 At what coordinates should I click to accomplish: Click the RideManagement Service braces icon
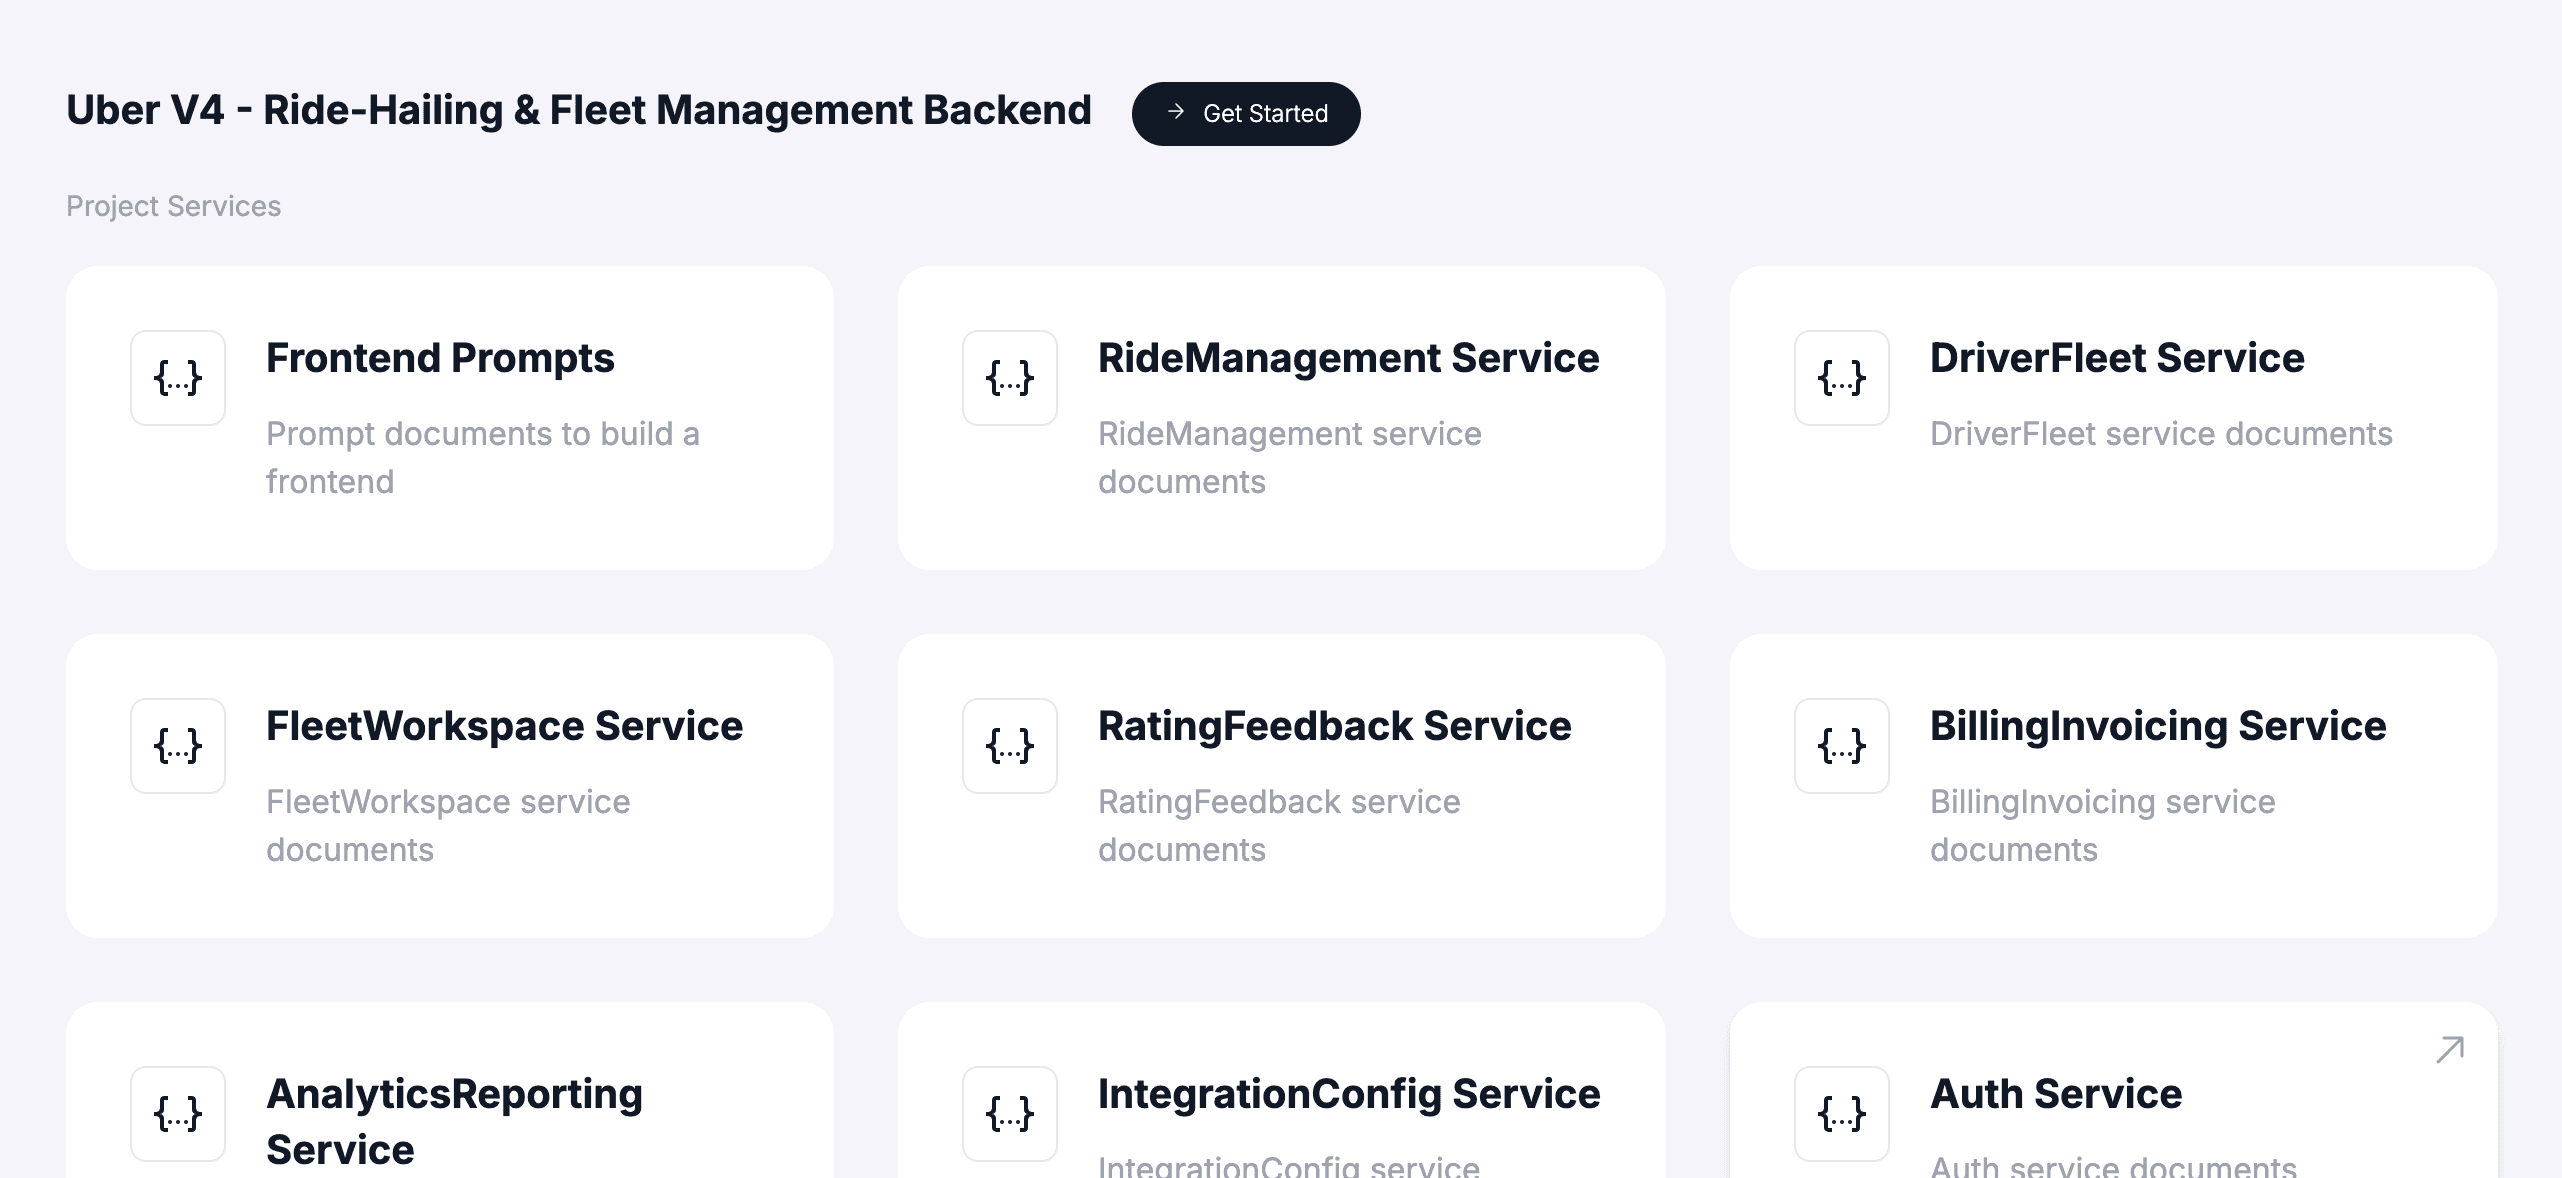[1010, 378]
